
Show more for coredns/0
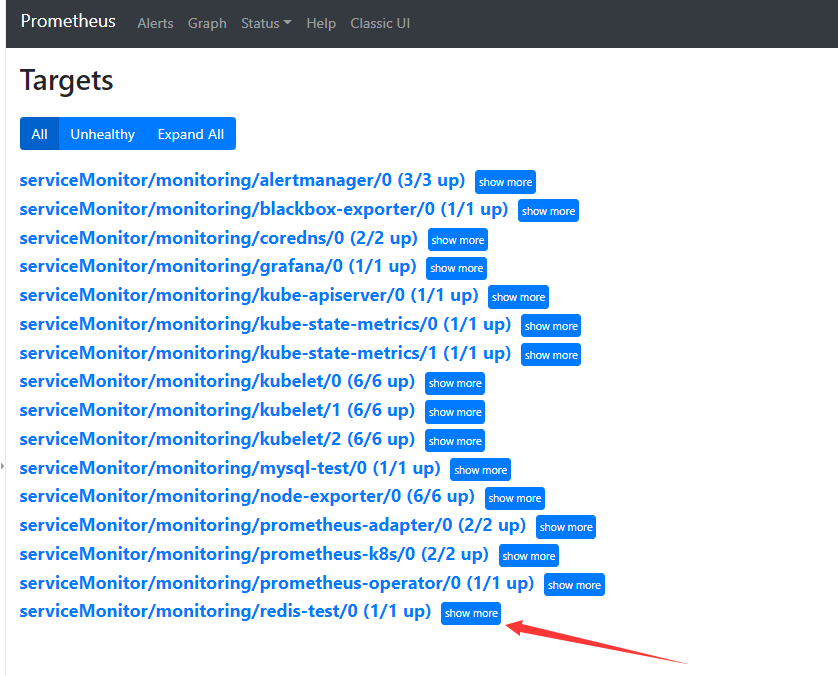coord(457,240)
